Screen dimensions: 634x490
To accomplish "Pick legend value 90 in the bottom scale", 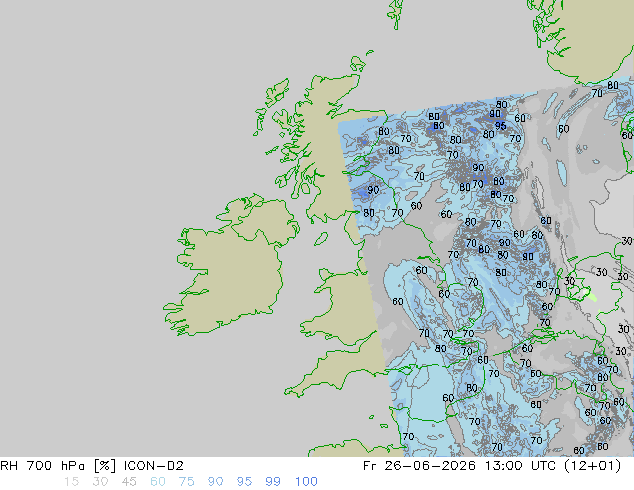I will [215, 482].
